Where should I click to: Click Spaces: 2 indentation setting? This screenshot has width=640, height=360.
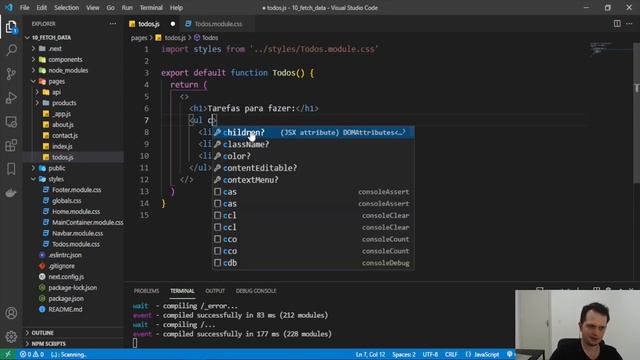tap(404, 354)
